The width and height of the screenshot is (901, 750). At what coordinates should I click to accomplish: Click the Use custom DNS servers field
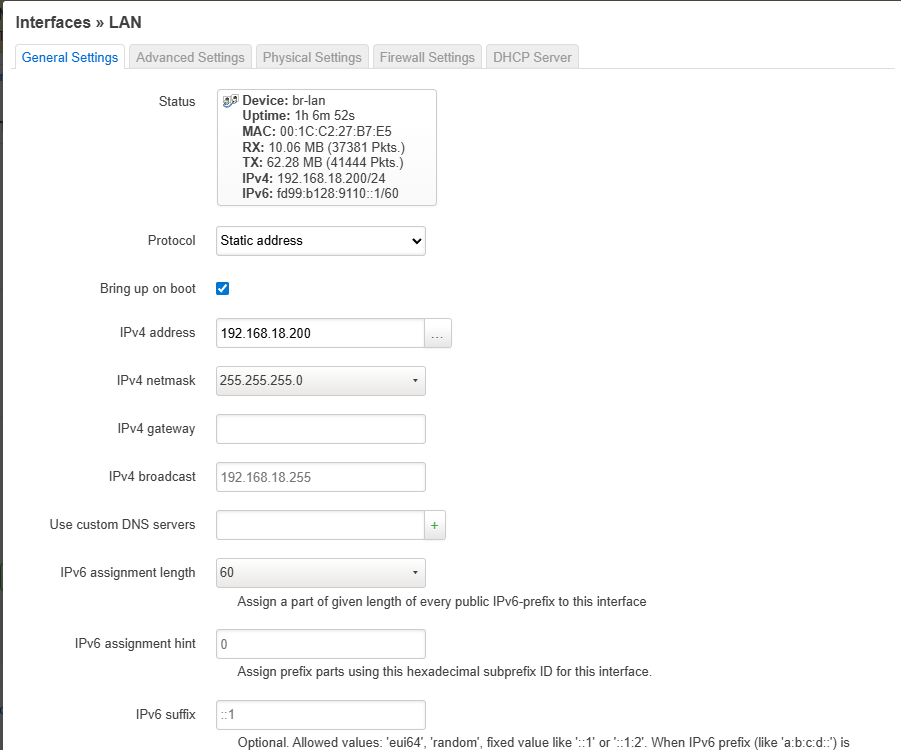click(320, 525)
